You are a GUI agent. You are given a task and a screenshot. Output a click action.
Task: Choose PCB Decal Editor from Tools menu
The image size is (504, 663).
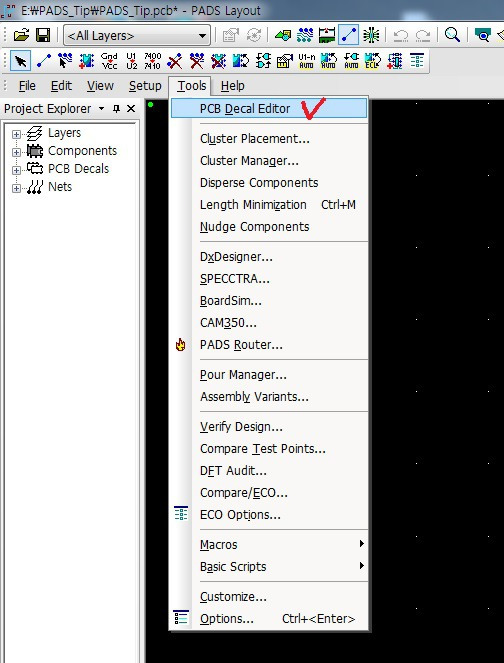tap(269, 108)
